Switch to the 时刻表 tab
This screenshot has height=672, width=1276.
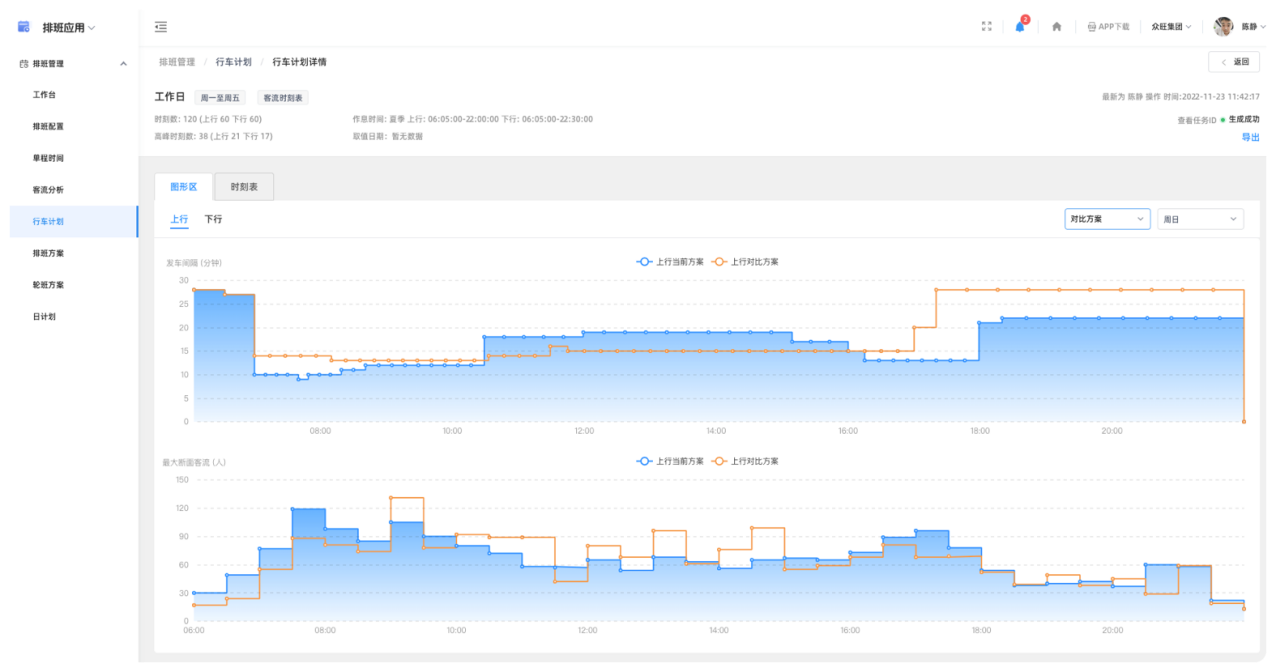coord(244,187)
